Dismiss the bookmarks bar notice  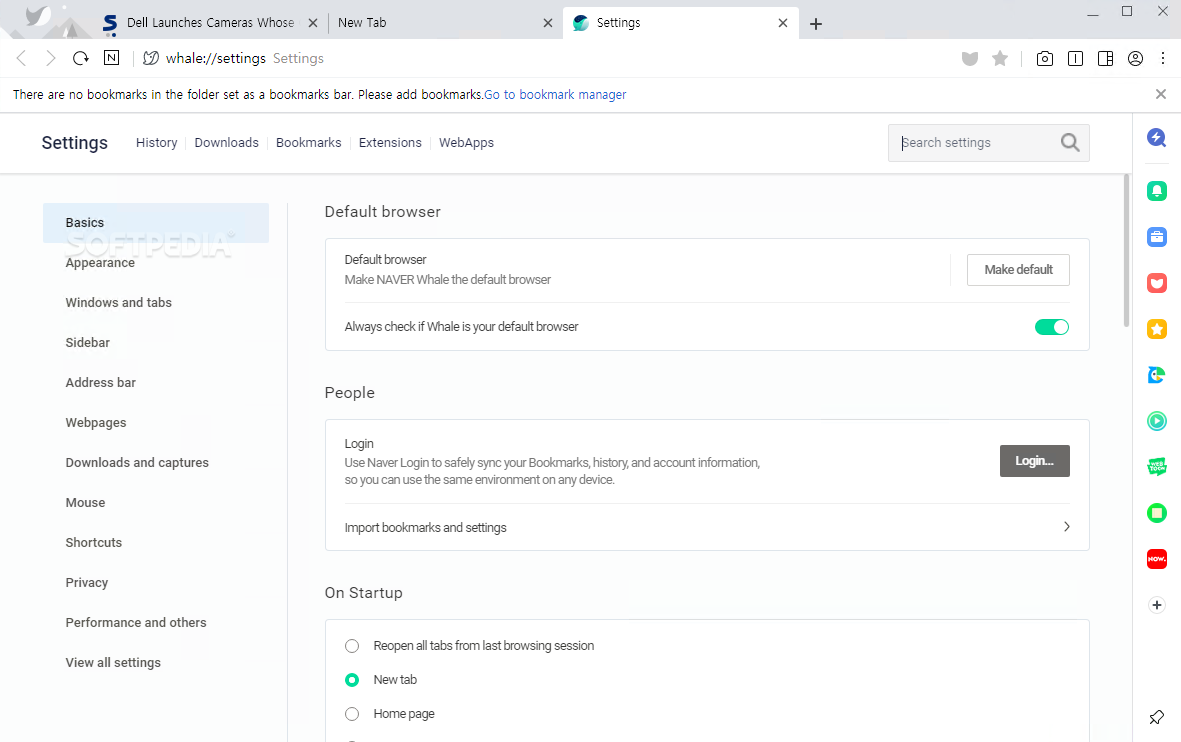pyautogui.click(x=1161, y=94)
